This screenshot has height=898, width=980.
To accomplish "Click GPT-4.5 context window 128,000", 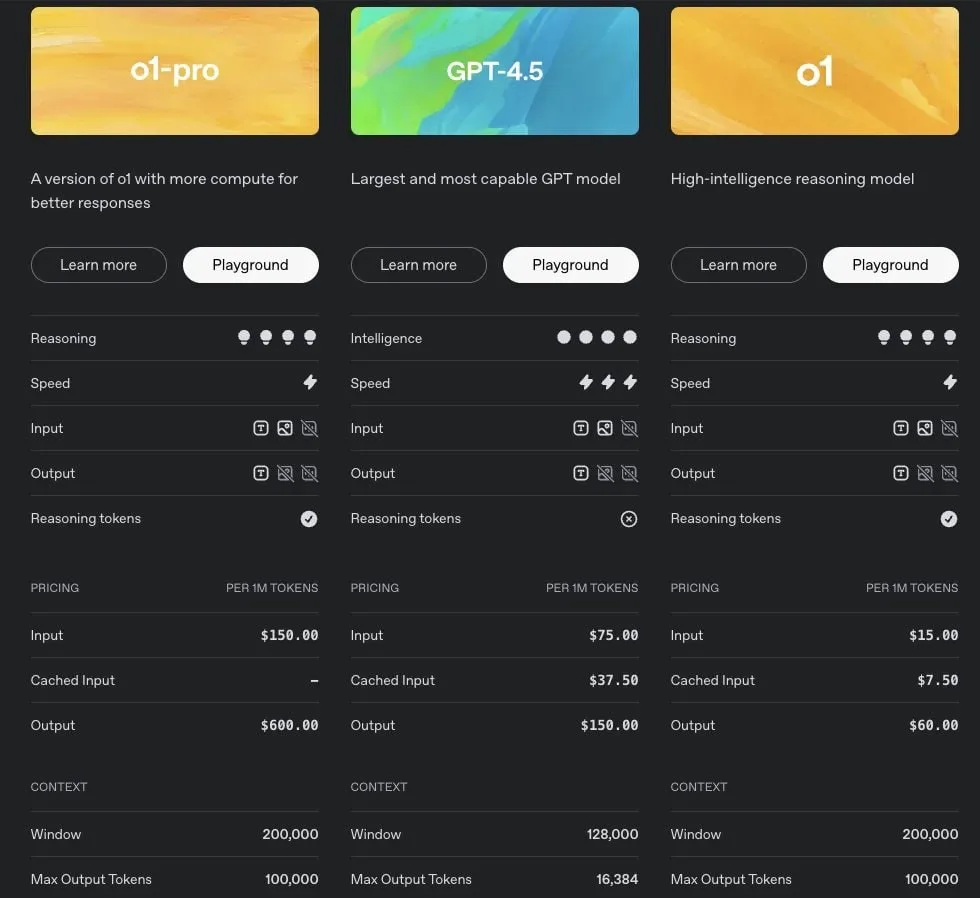I will coord(612,834).
